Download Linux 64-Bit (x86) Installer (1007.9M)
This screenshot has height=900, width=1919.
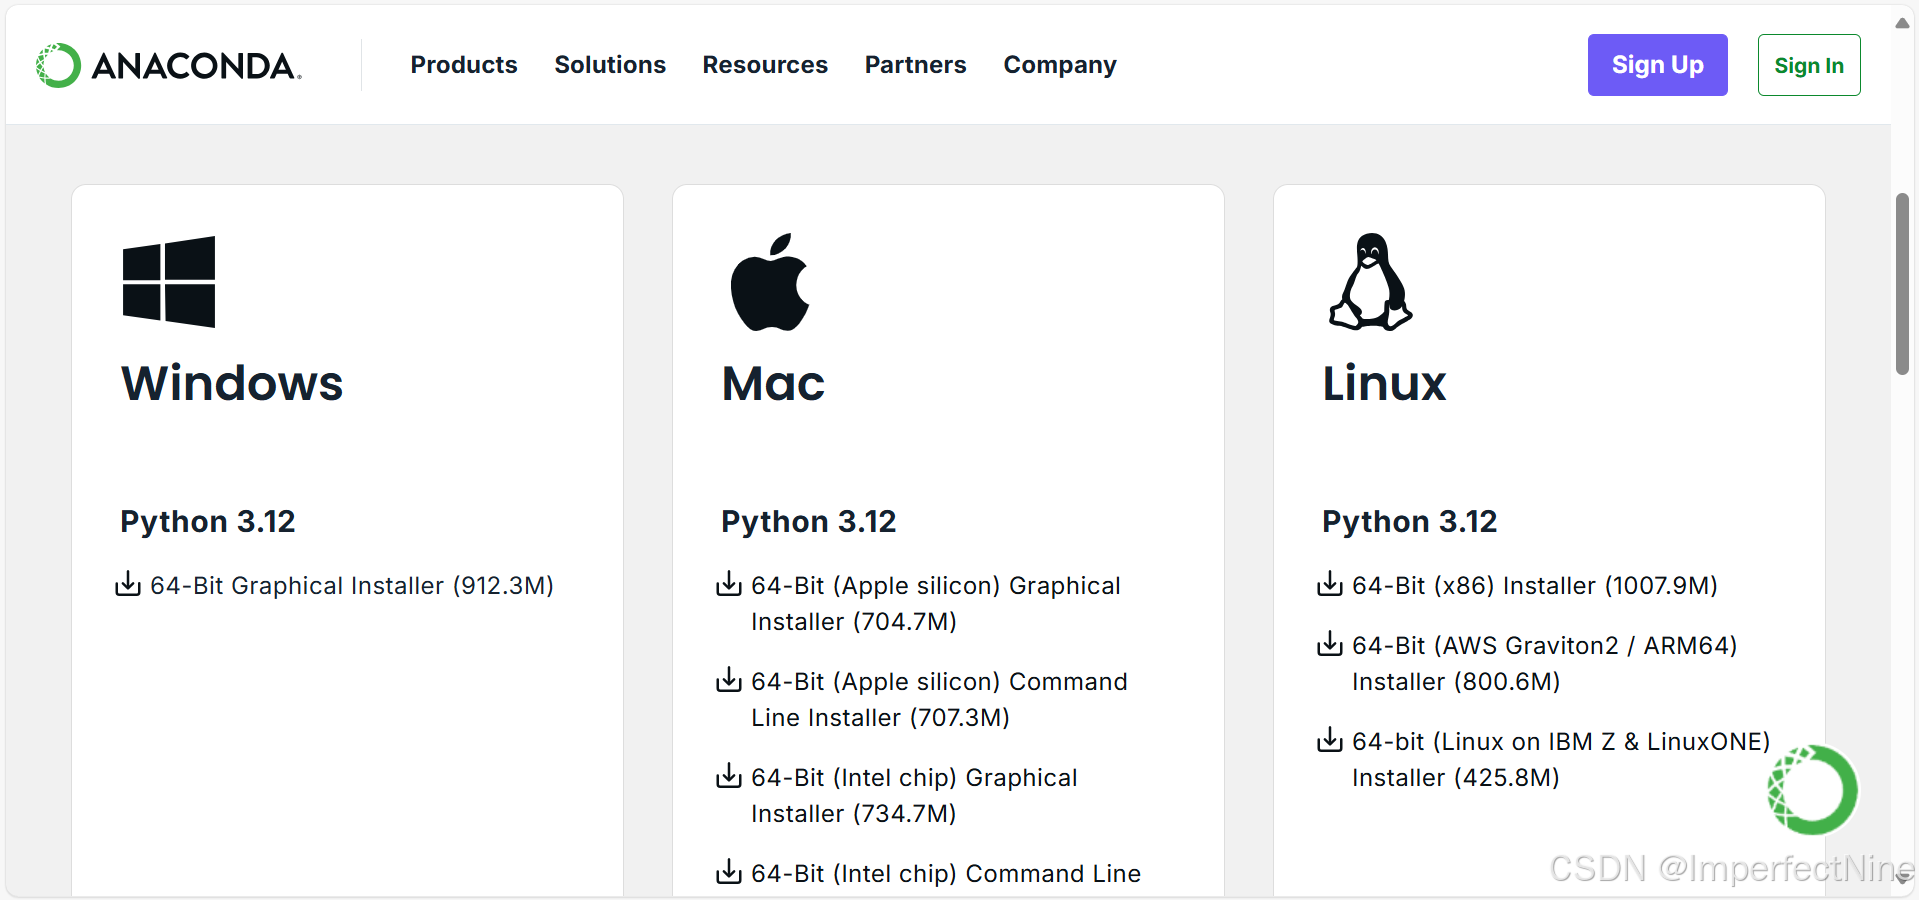pos(1535,585)
